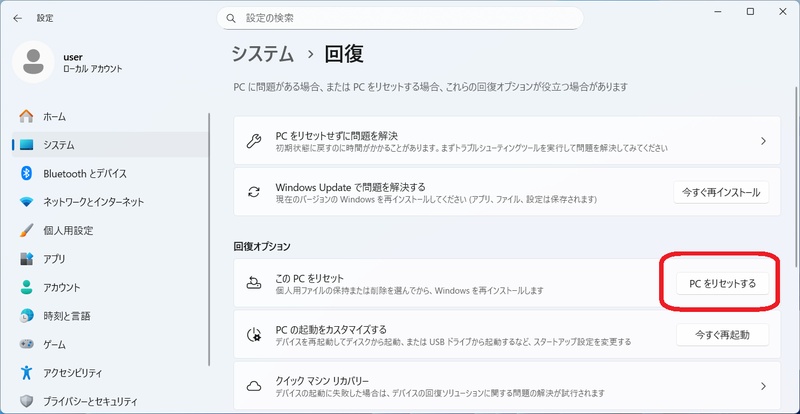The height and width of the screenshot is (414, 800).
Task: Open 時刻と言語 settings page
Action: click(x=110, y=316)
